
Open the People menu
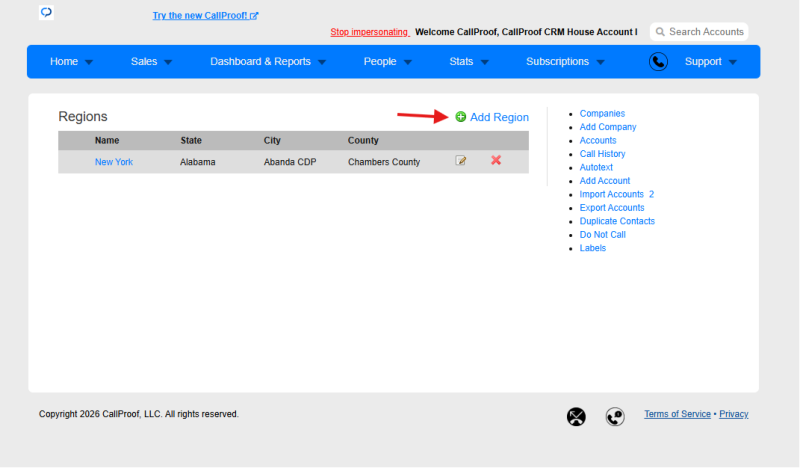(387, 62)
